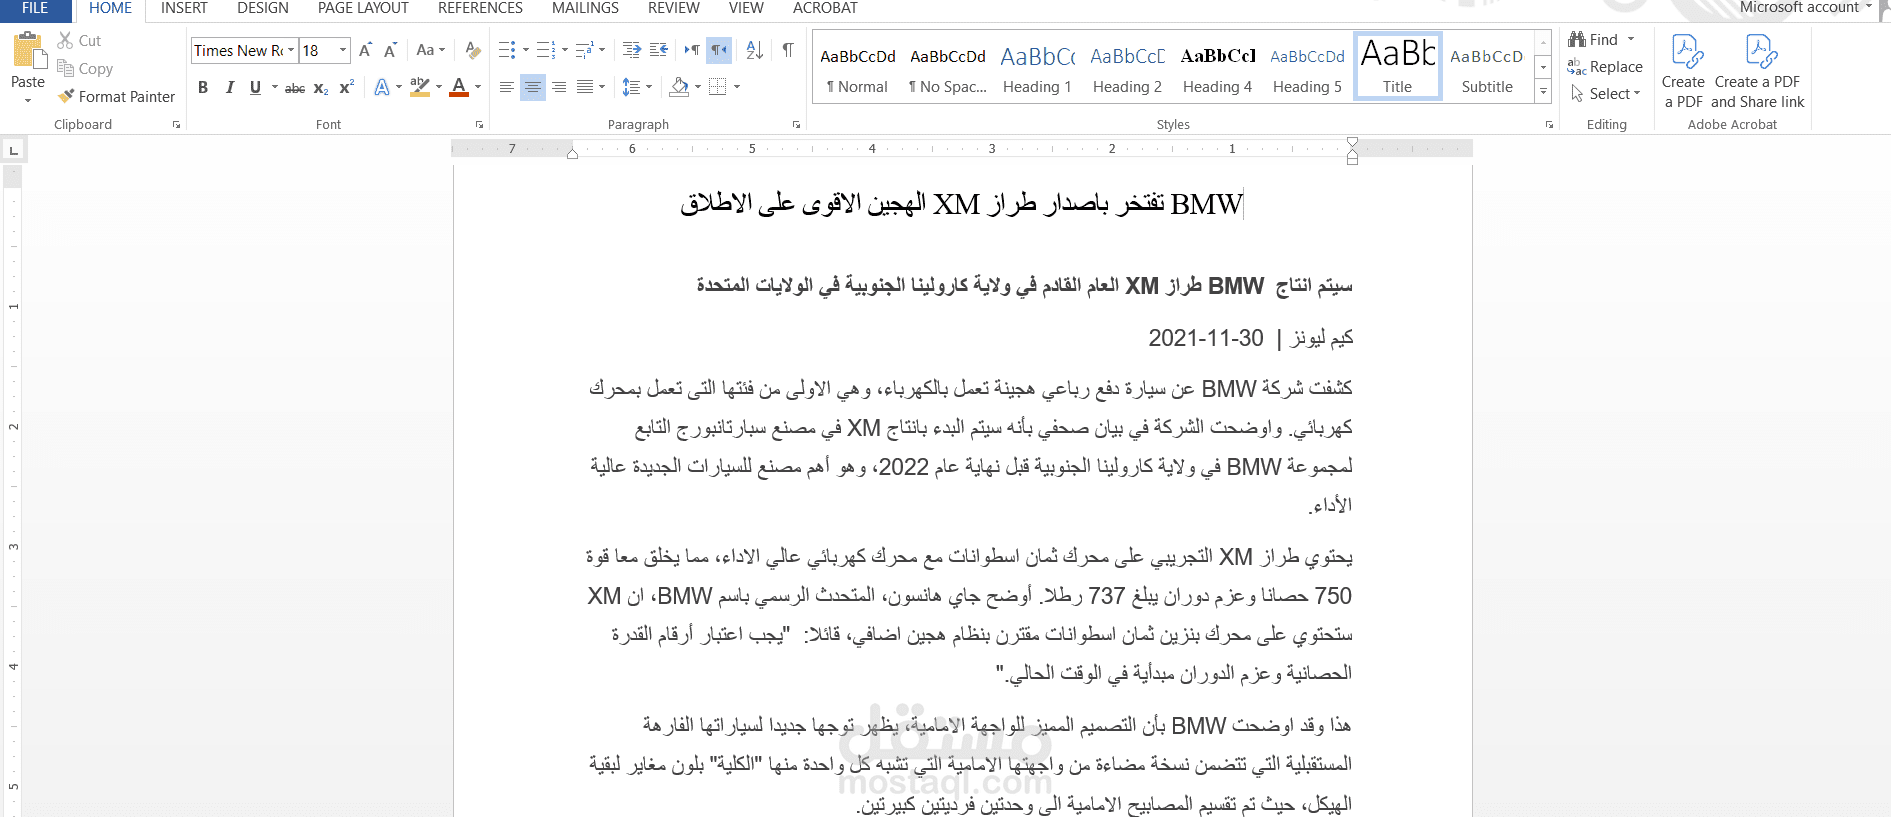
Task: Open the Find search tool
Action: coord(1594,40)
